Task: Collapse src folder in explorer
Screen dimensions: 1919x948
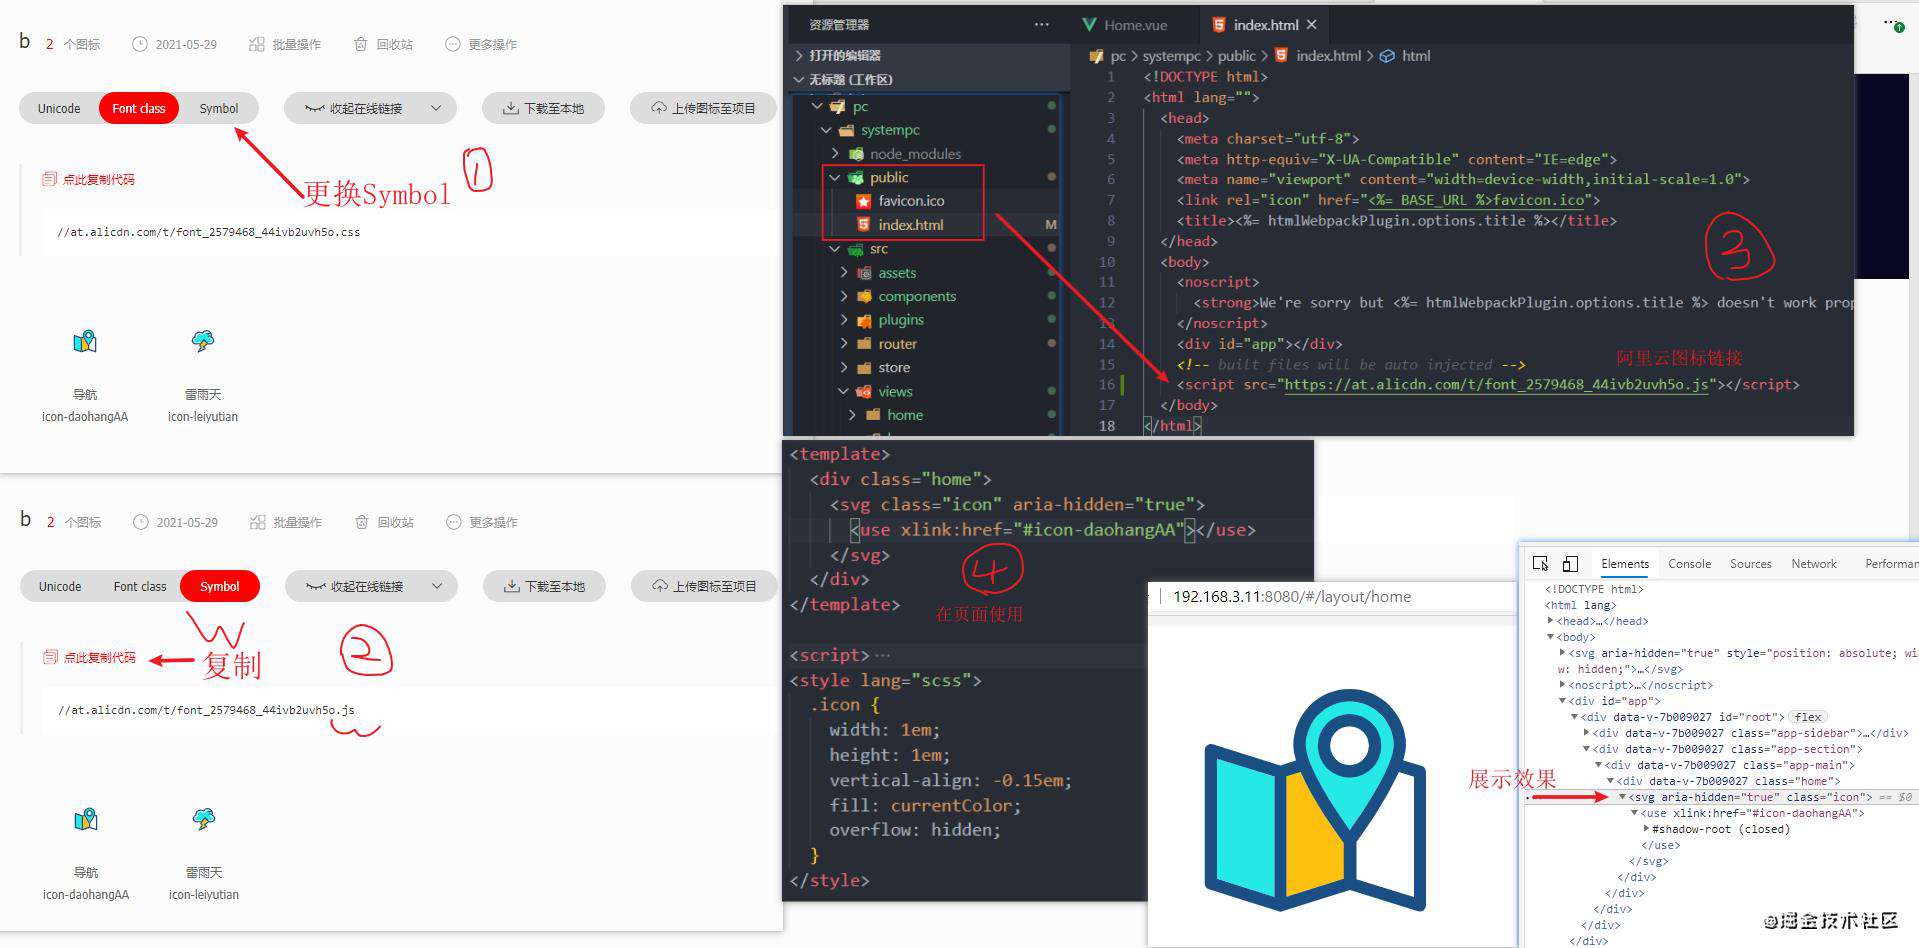Action: click(835, 249)
